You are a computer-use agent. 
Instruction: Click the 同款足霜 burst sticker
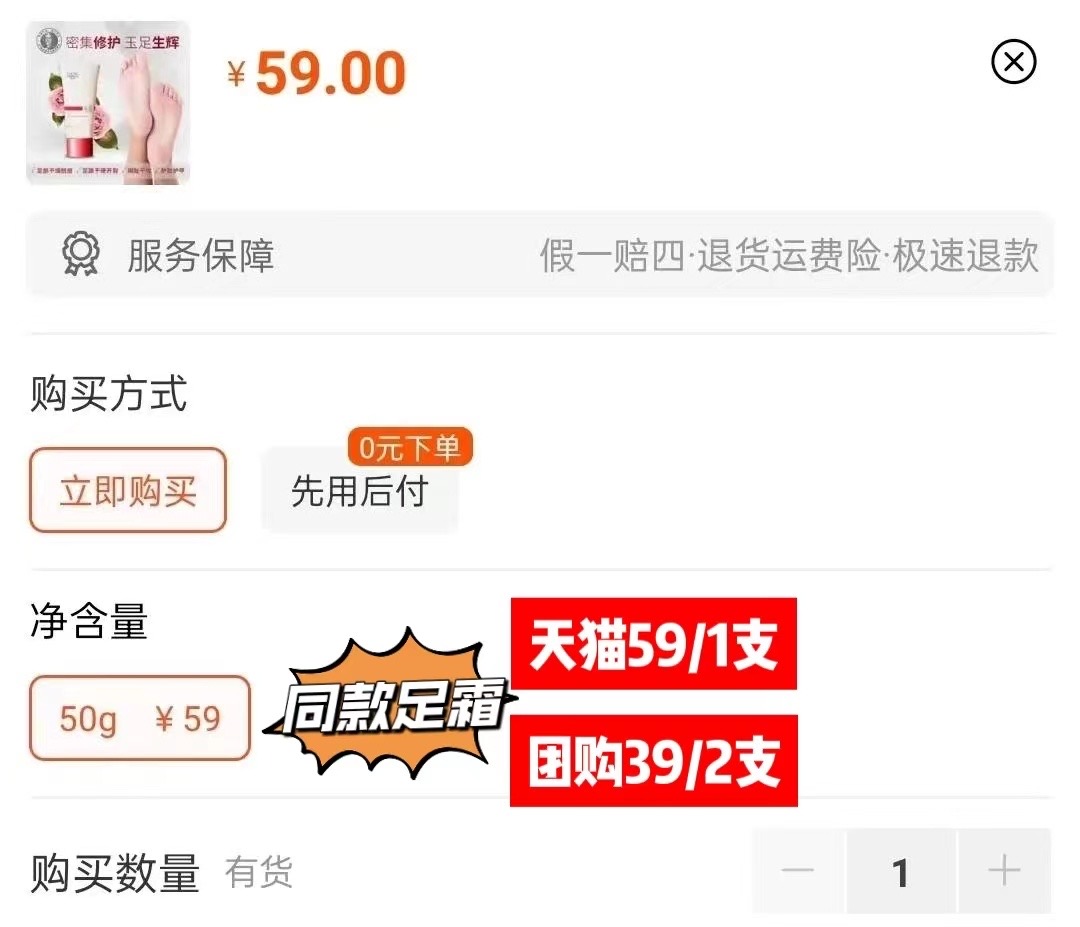tap(391, 705)
